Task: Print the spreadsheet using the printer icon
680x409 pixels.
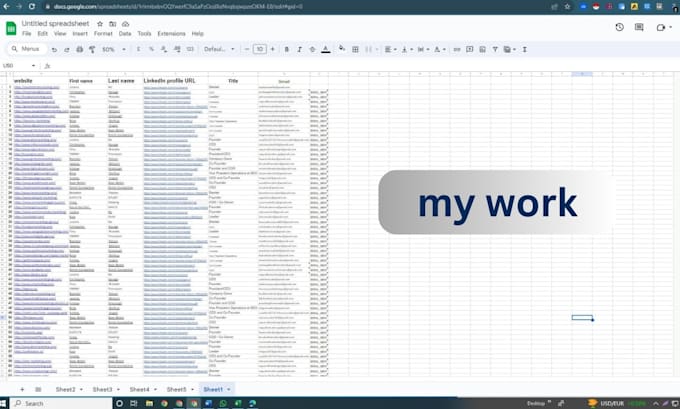Action: tap(79, 49)
